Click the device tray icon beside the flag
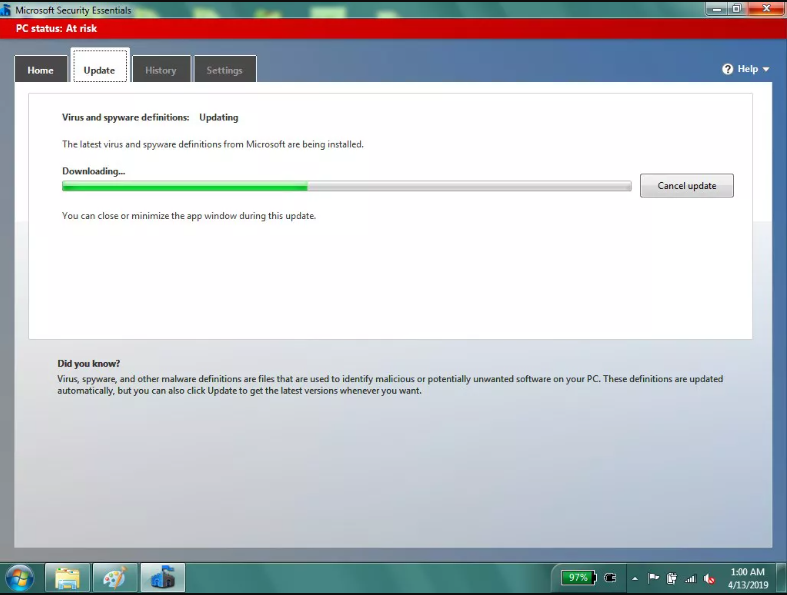This screenshot has height=595, width=787. coord(672,578)
